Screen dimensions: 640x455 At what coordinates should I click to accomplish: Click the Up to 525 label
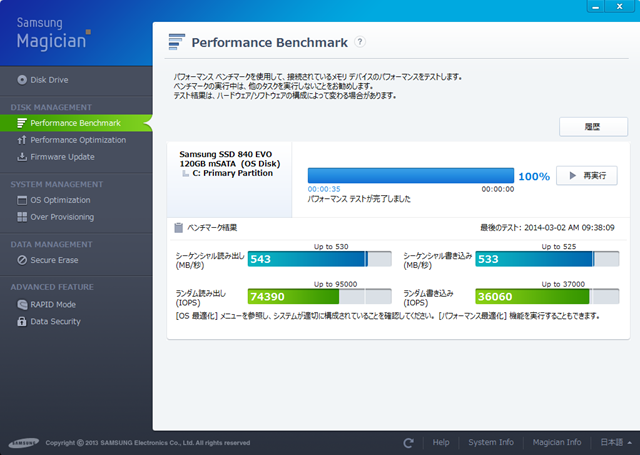pos(559,246)
